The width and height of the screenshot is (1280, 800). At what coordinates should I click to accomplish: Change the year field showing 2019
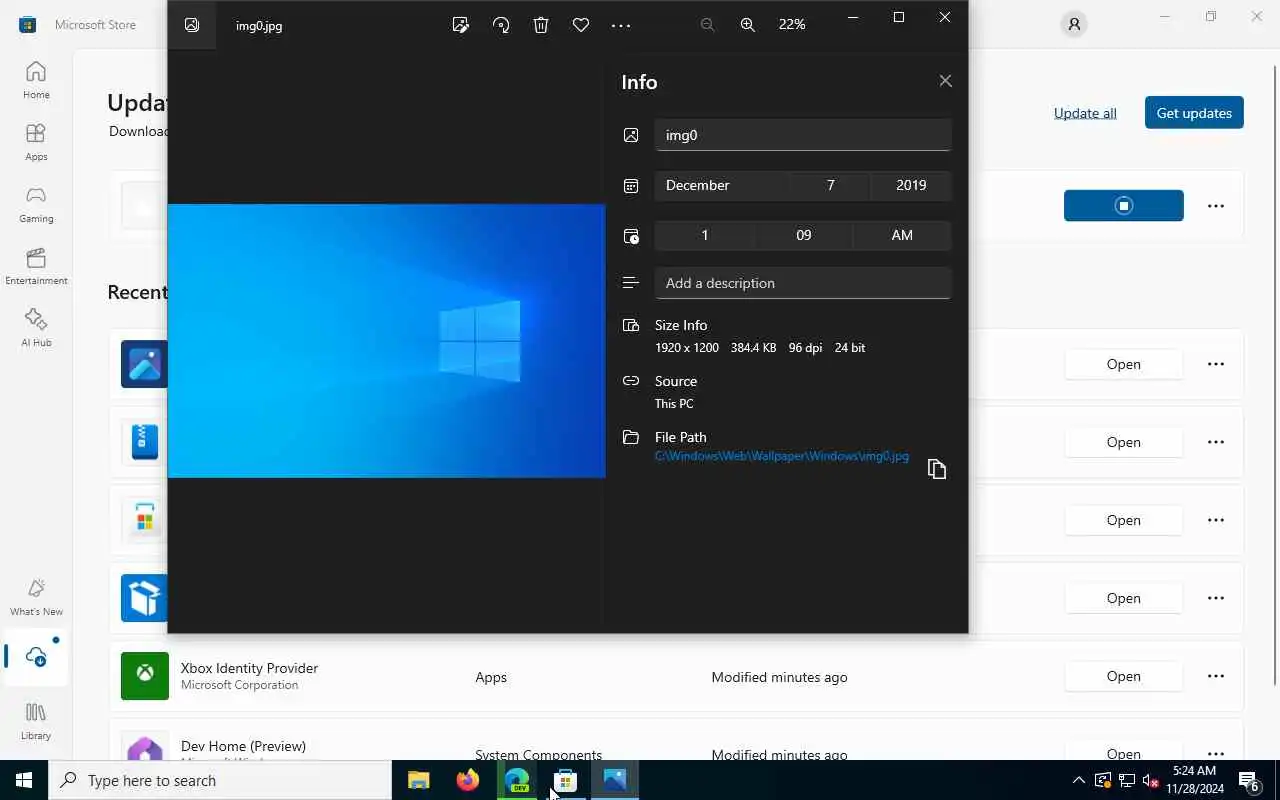click(911, 185)
